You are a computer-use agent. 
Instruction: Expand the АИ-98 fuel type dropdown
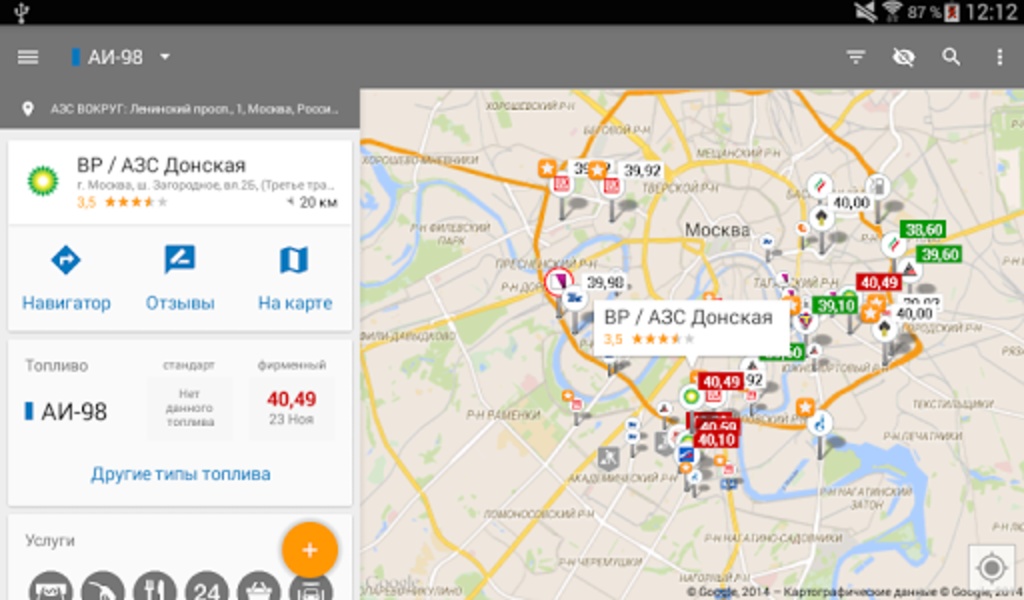coord(121,57)
